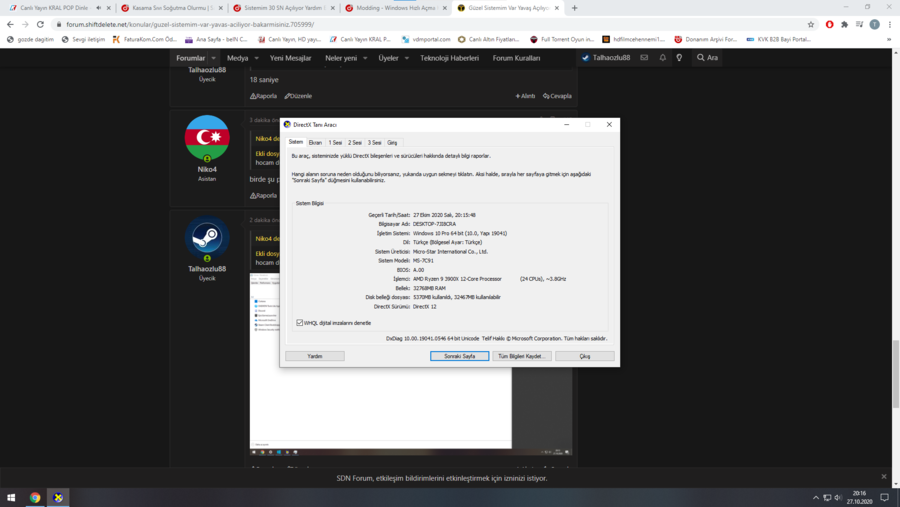Expand the Medya dropdown arrow
The height and width of the screenshot is (507, 900).
point(256,58)
